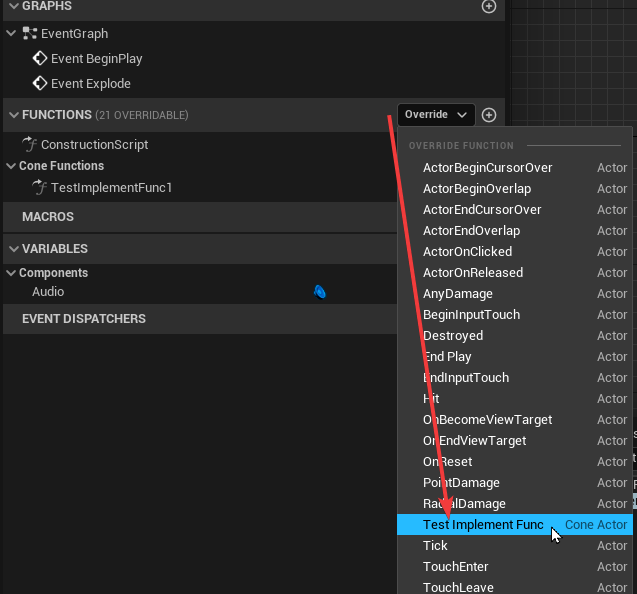
Task: Open the Override functions dropdown
Action: point(436,115)
